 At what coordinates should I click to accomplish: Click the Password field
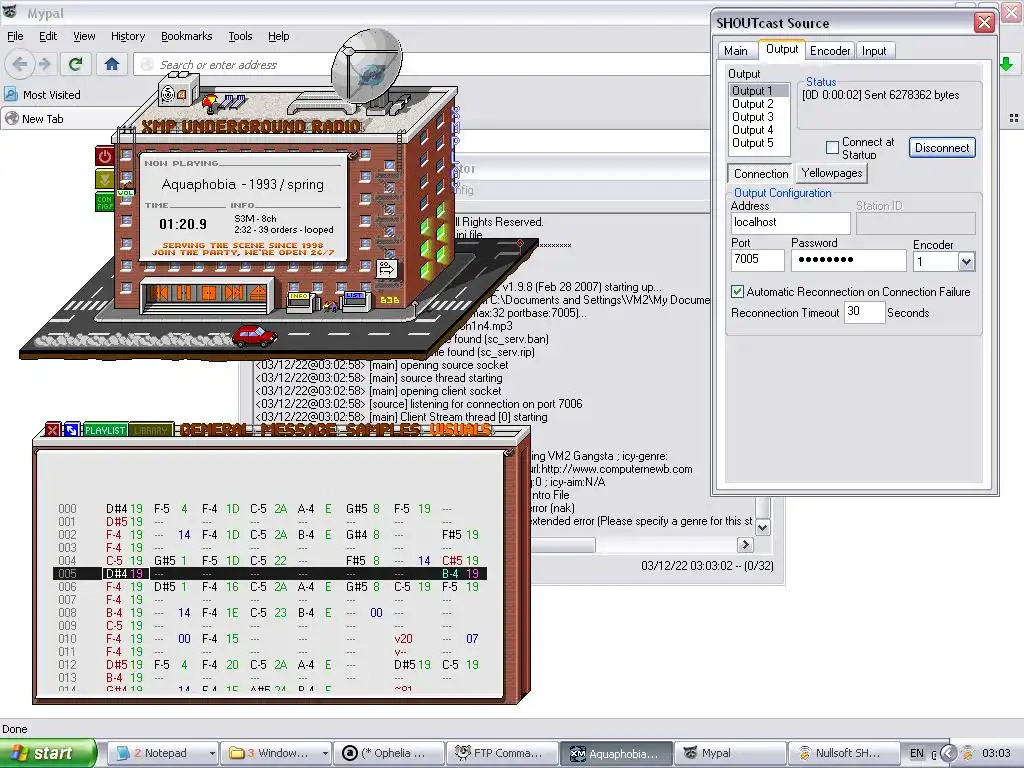coord(848,260)
